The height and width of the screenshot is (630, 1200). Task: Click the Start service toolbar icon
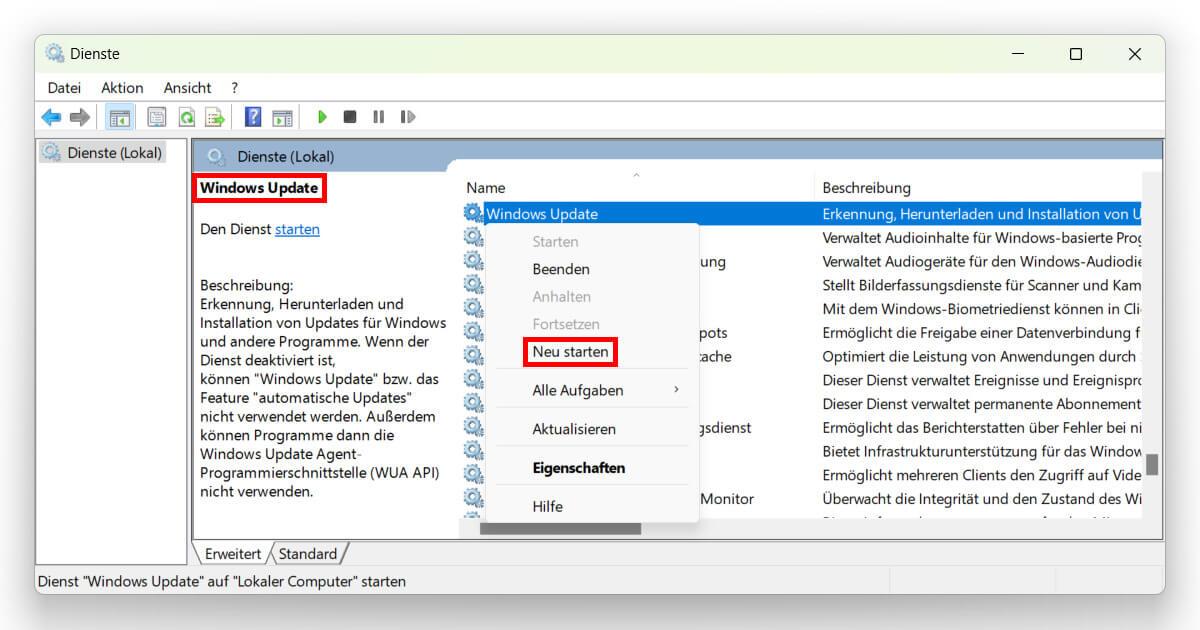(x=322, y=117)
